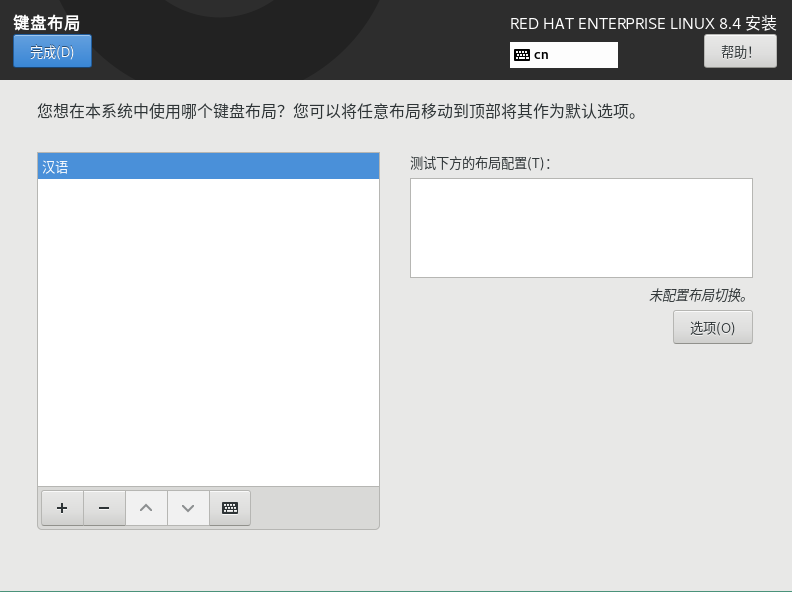The width and height of the screenshot is (792, 595).
Task: Focus the layout test text box
Action: (581, 228)
